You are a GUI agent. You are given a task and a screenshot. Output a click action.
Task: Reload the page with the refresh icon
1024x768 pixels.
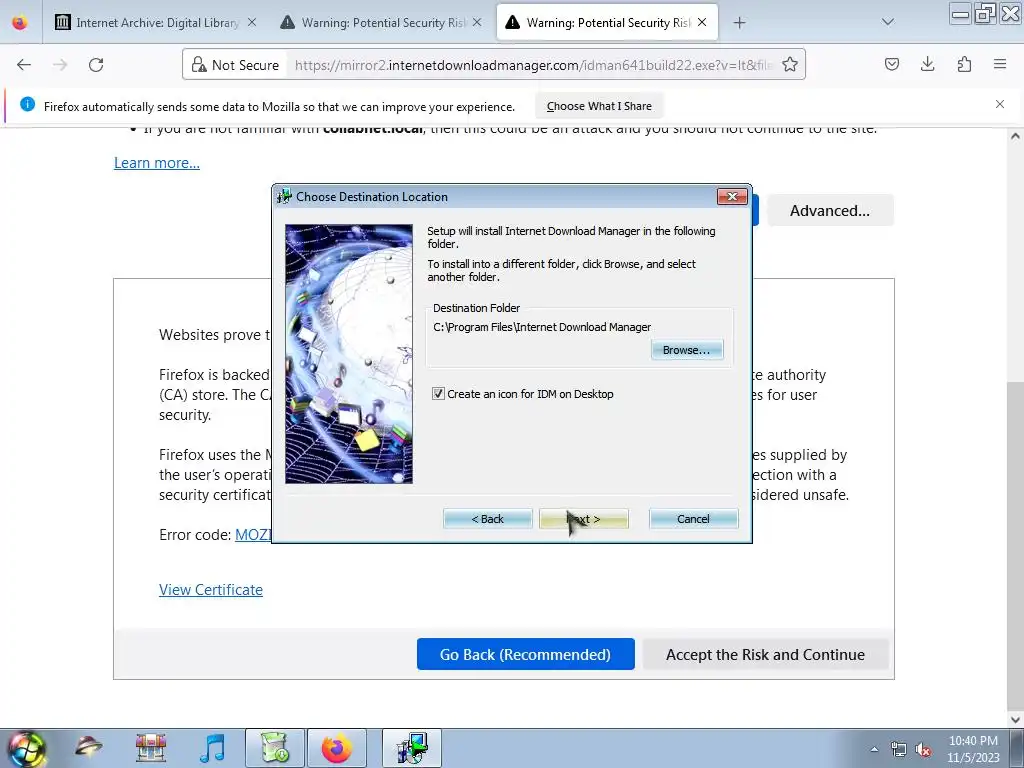[x=96, y=65]
